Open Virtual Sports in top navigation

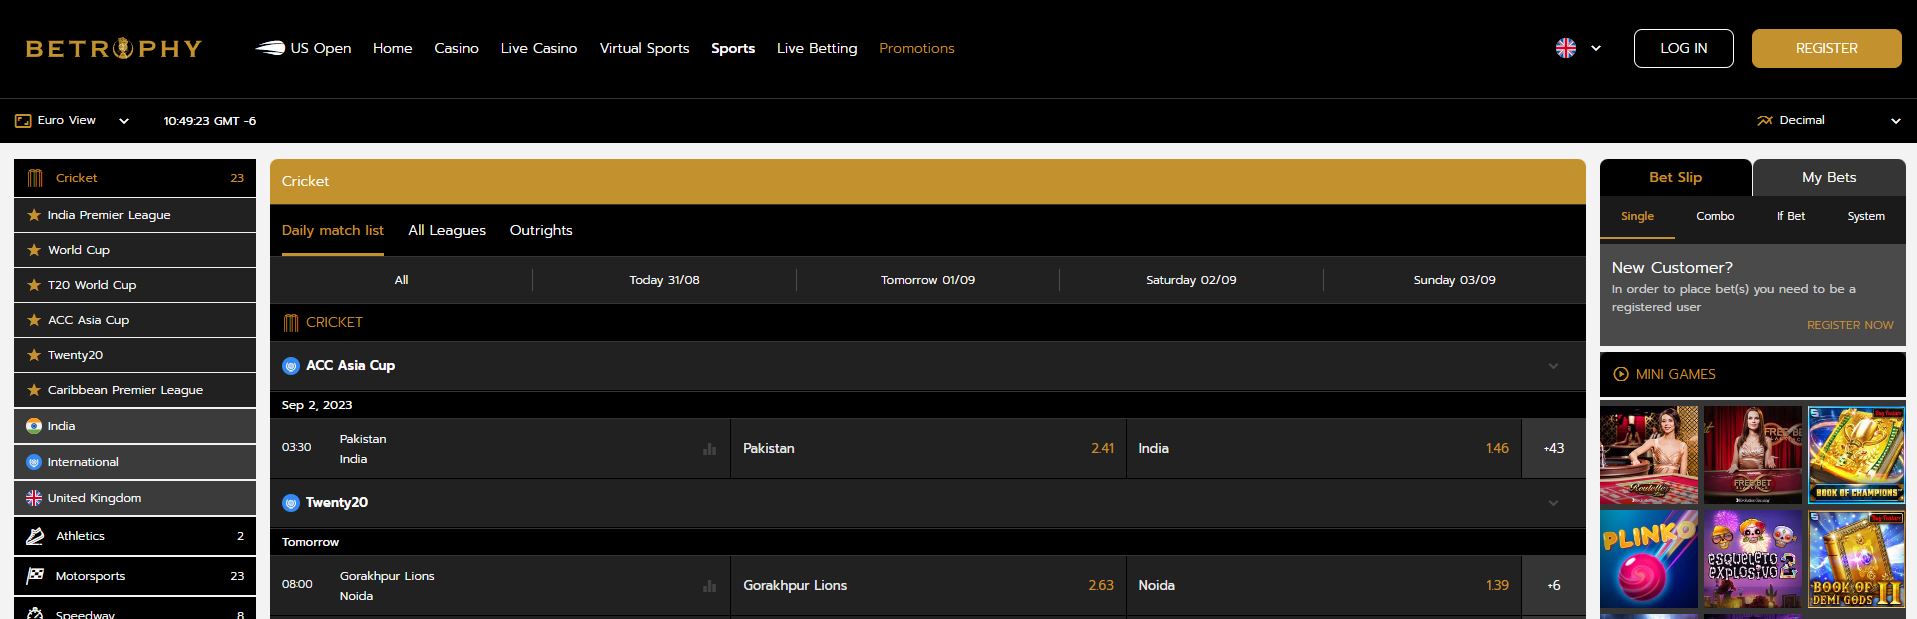click(x=644, y=48)
